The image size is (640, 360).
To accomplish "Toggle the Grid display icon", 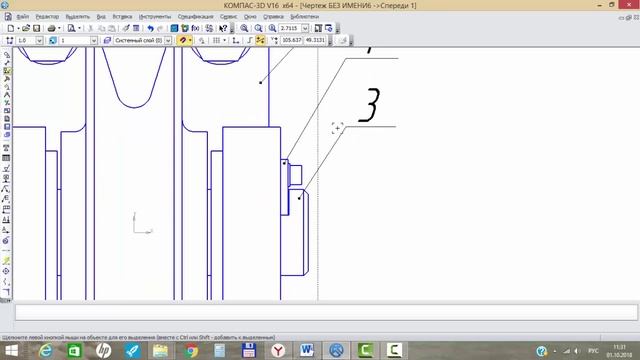I will [x=217, y=40].
